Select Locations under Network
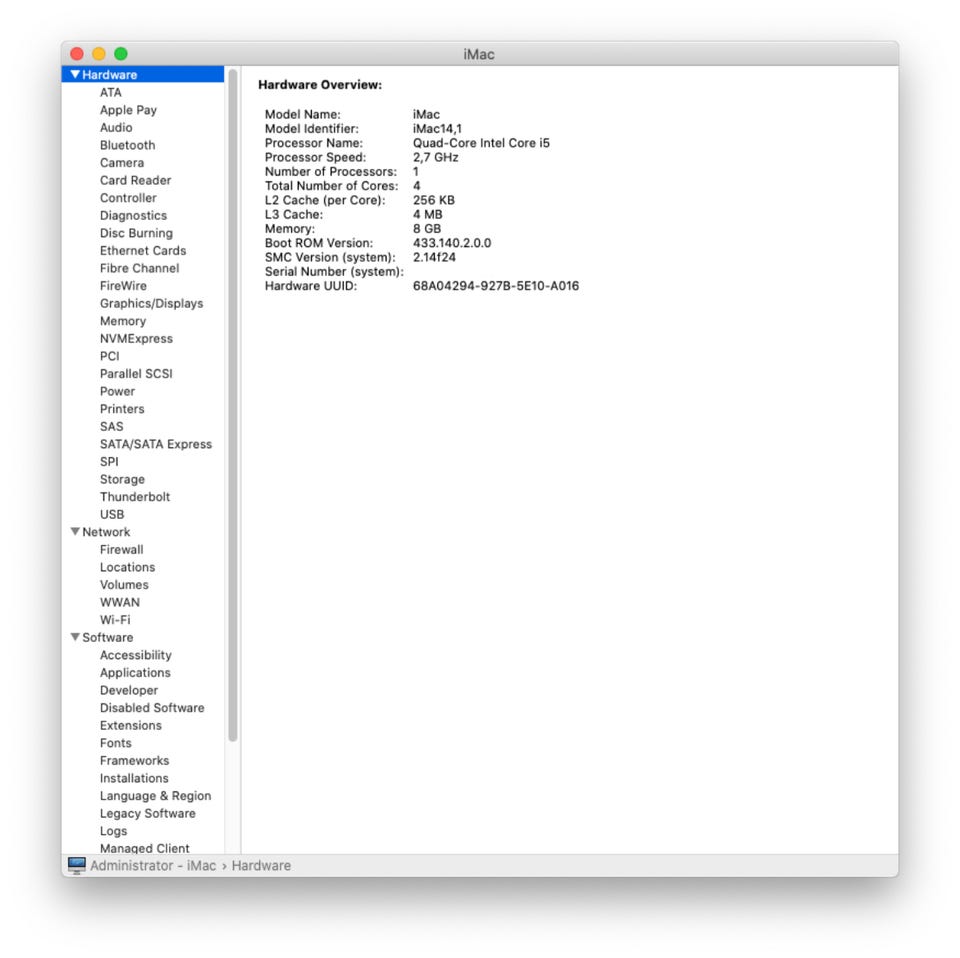The image size is (960, 958). pyautogui.click(x=127, y=567)
